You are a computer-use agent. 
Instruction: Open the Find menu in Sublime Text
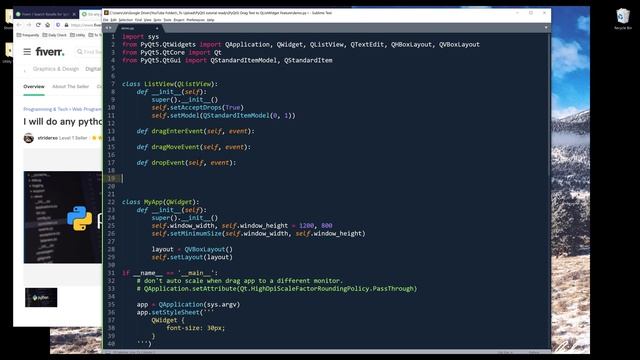[138, 20]
